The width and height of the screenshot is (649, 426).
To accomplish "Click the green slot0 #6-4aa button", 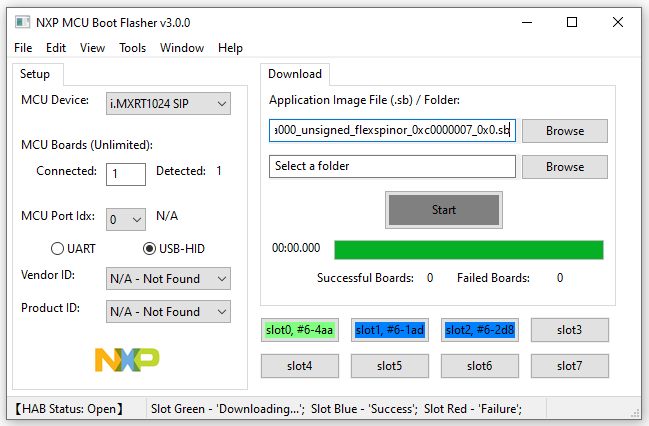I will point(300,330).
